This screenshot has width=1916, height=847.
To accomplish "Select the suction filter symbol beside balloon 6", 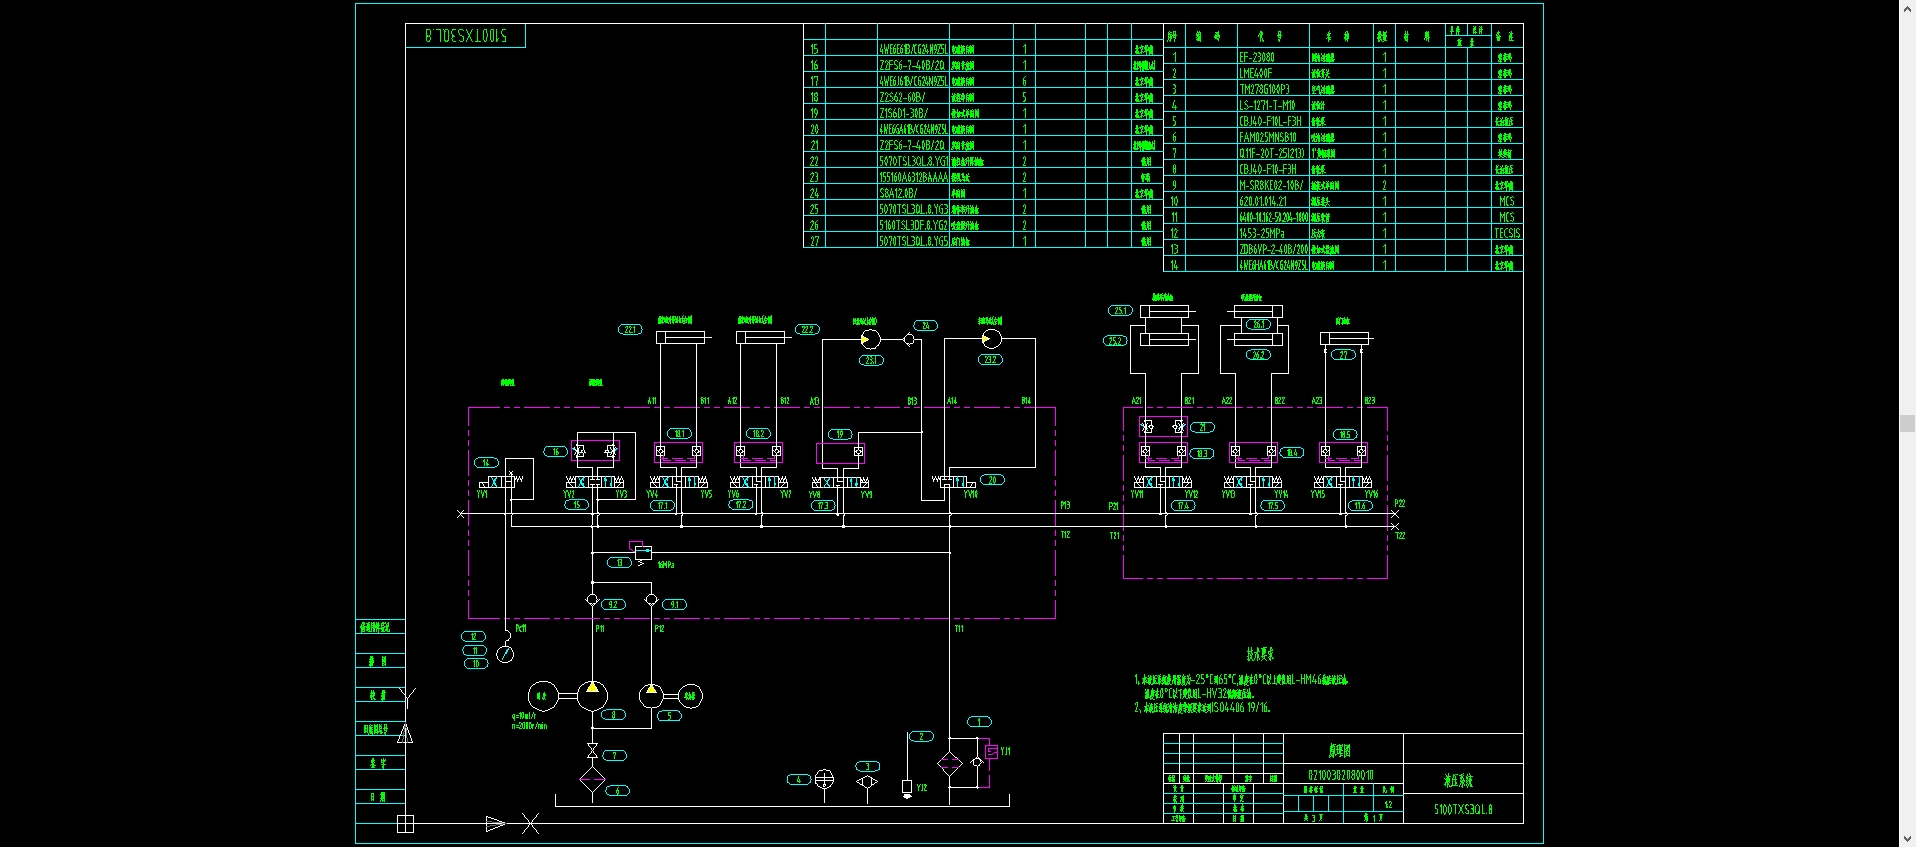I will click(x=592, y=780).
